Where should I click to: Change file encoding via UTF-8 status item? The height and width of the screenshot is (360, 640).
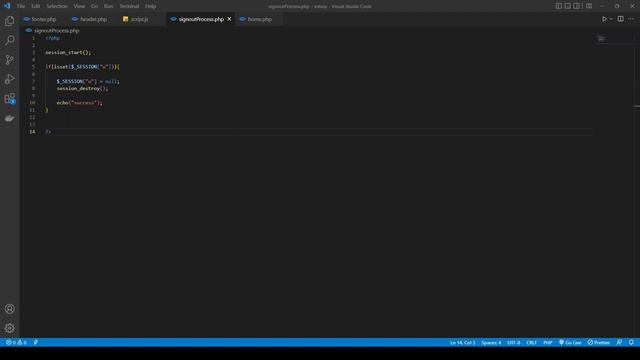[x=513, y=342]
